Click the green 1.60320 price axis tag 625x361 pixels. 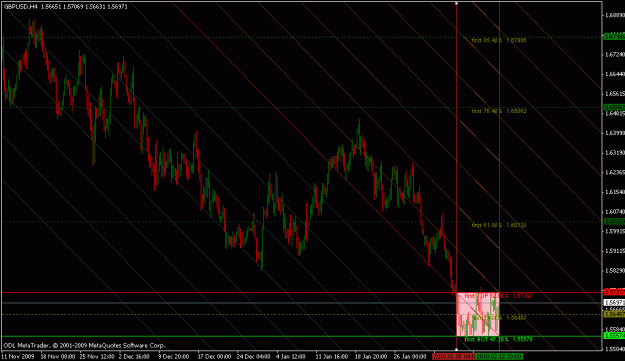click(614, 222)
